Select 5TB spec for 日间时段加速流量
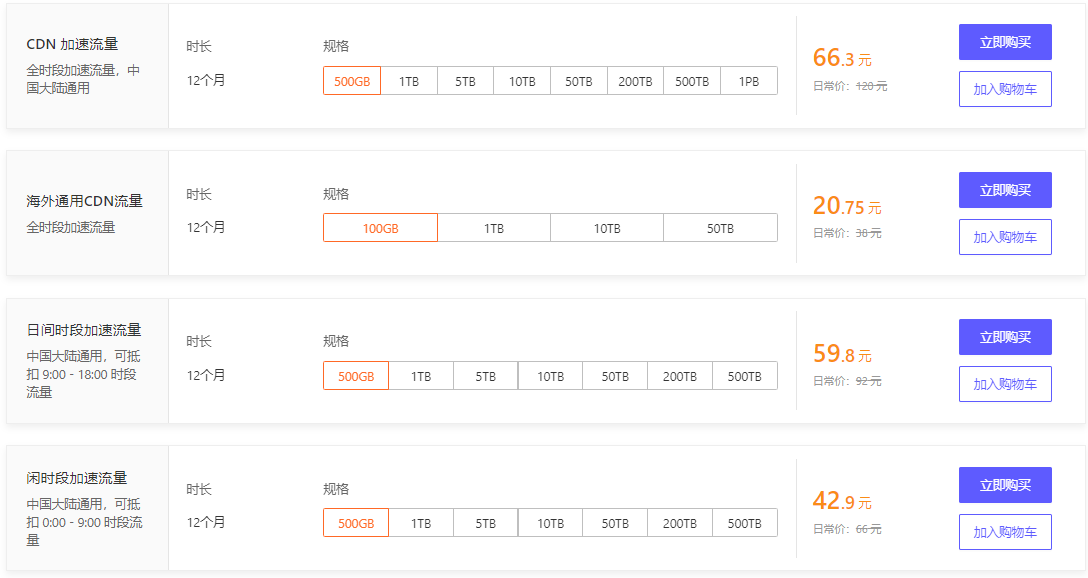1088x578 pixels. pyautogui.click(x=485, y=376)
